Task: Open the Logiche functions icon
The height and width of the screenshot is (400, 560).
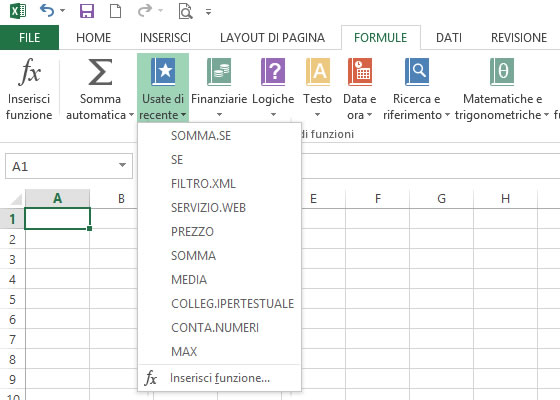Action: (273, 72)
